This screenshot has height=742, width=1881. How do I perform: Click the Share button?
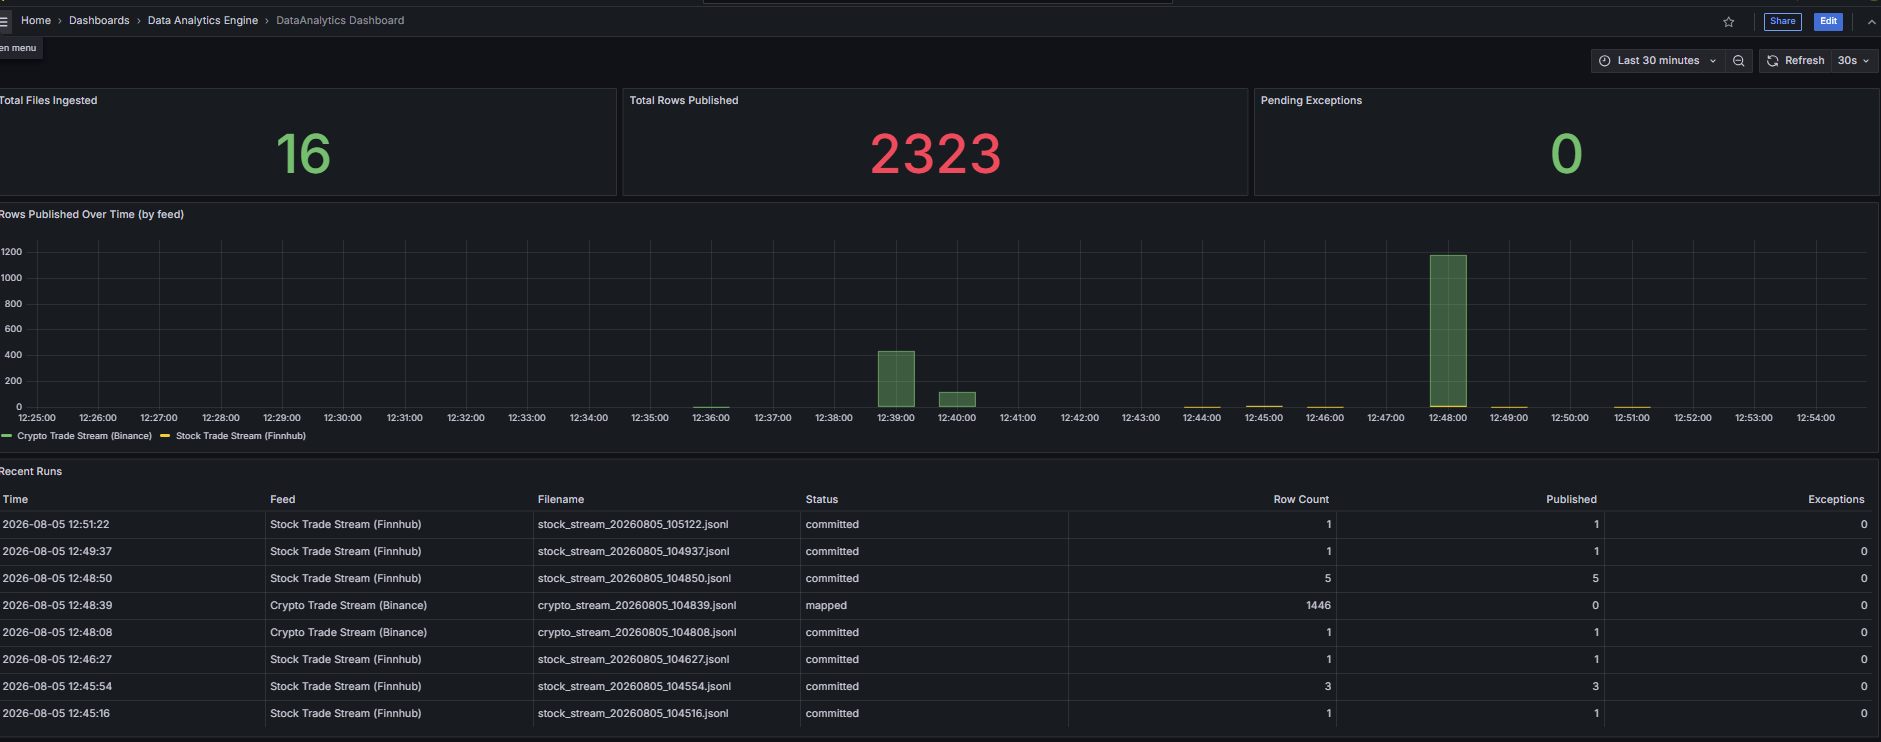tap(1782, 21)
